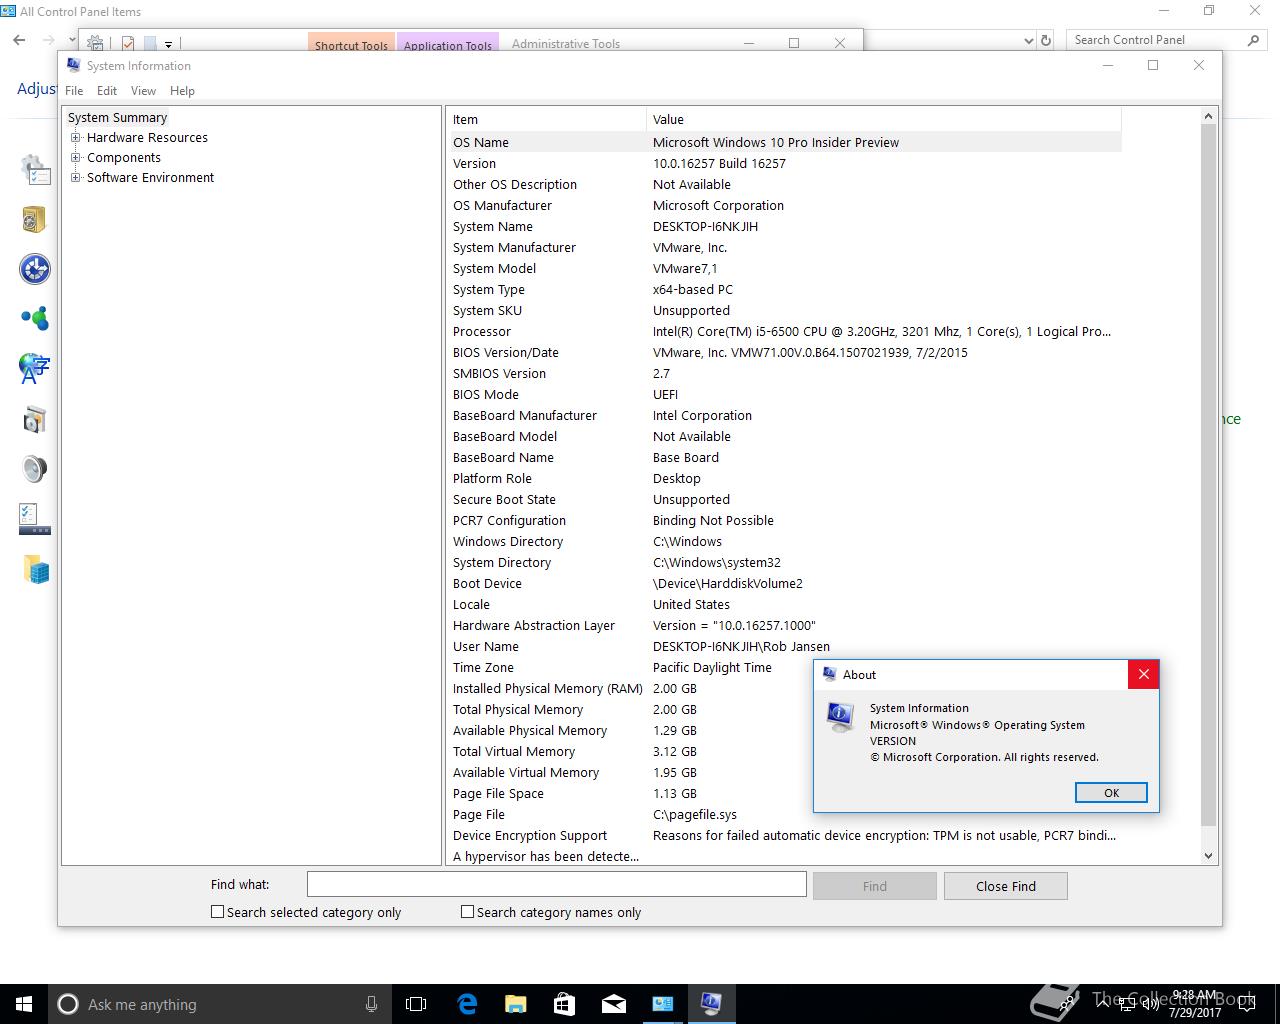
Task: Click the Close Find button
Action: (1006, 886)
